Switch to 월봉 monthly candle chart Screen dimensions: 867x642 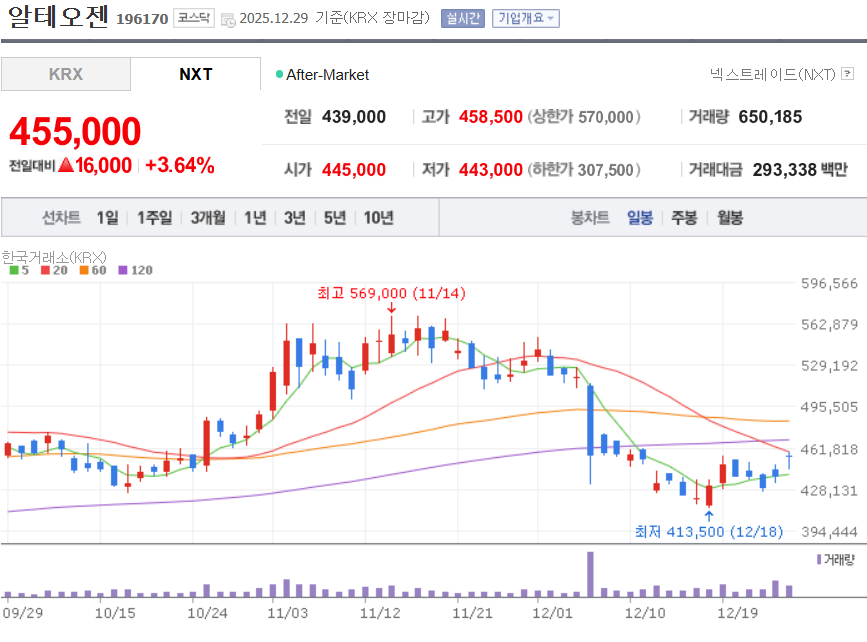coord(730,218)
